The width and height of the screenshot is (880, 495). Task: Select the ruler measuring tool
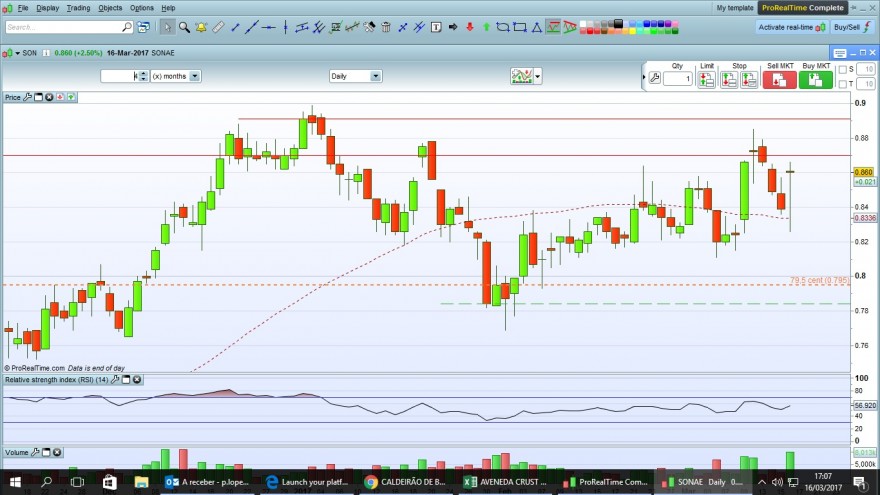tap(218, 27)
